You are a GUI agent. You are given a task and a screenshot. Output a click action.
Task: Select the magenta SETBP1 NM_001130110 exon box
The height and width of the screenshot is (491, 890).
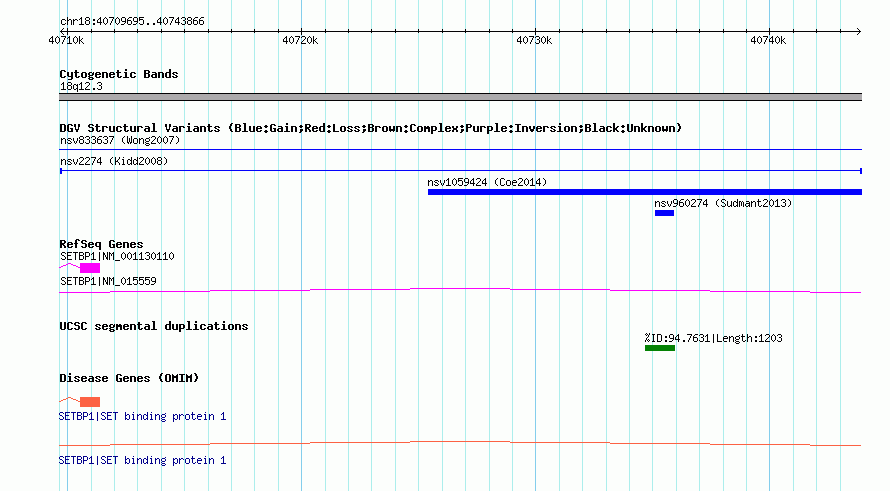click(90, 268)
